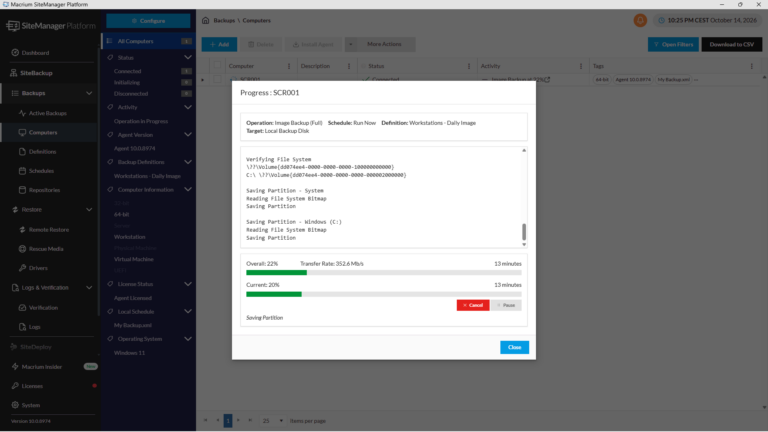Image resolution: width=768 pixels, height=432 pixels.
Task: Open the Tags column options menu
Action: [752, 66]
